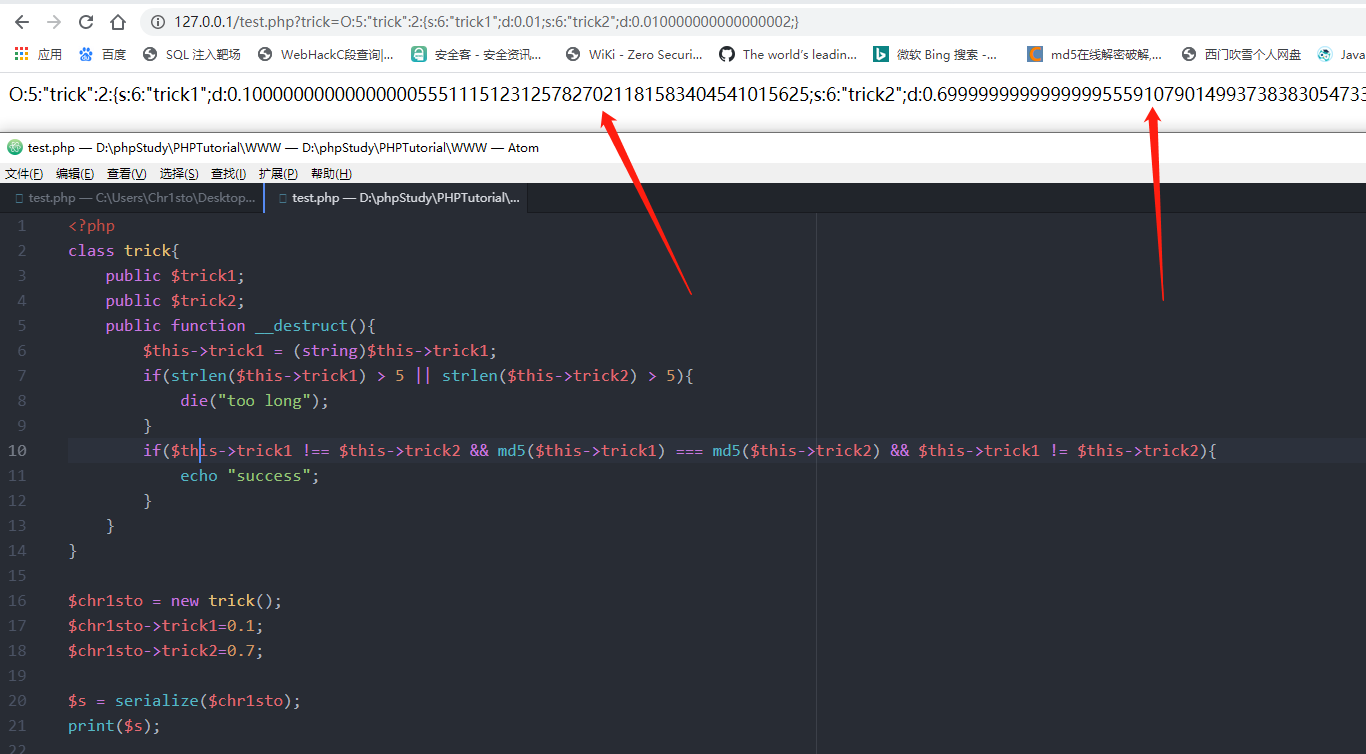Open the 帮助(H) menu
The image size is (1366, 754).
coord(331,174)
